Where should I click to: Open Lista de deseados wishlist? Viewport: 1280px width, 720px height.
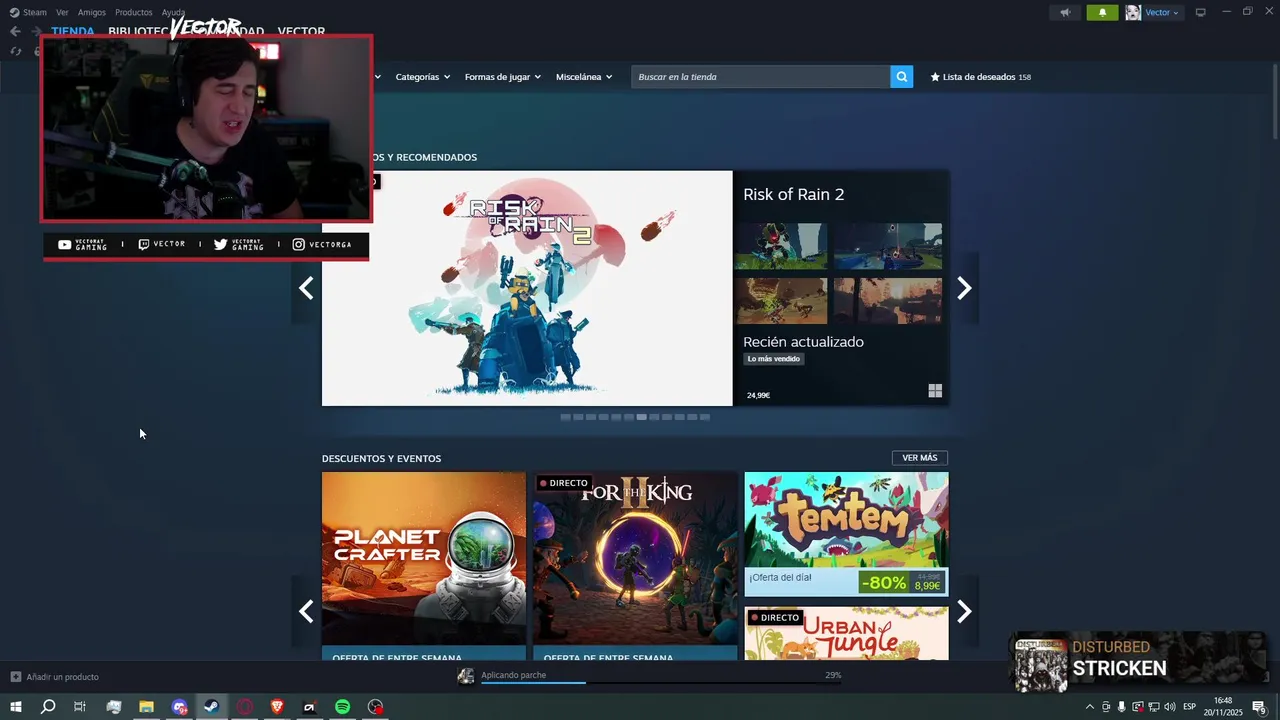pos(981,77)
